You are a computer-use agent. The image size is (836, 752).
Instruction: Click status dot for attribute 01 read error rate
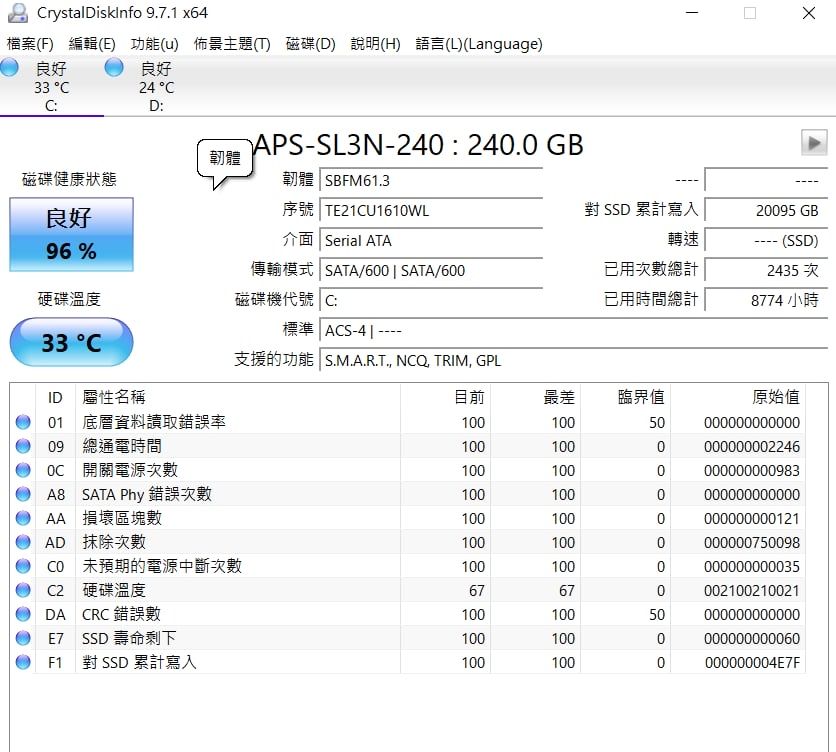(23, 423)
